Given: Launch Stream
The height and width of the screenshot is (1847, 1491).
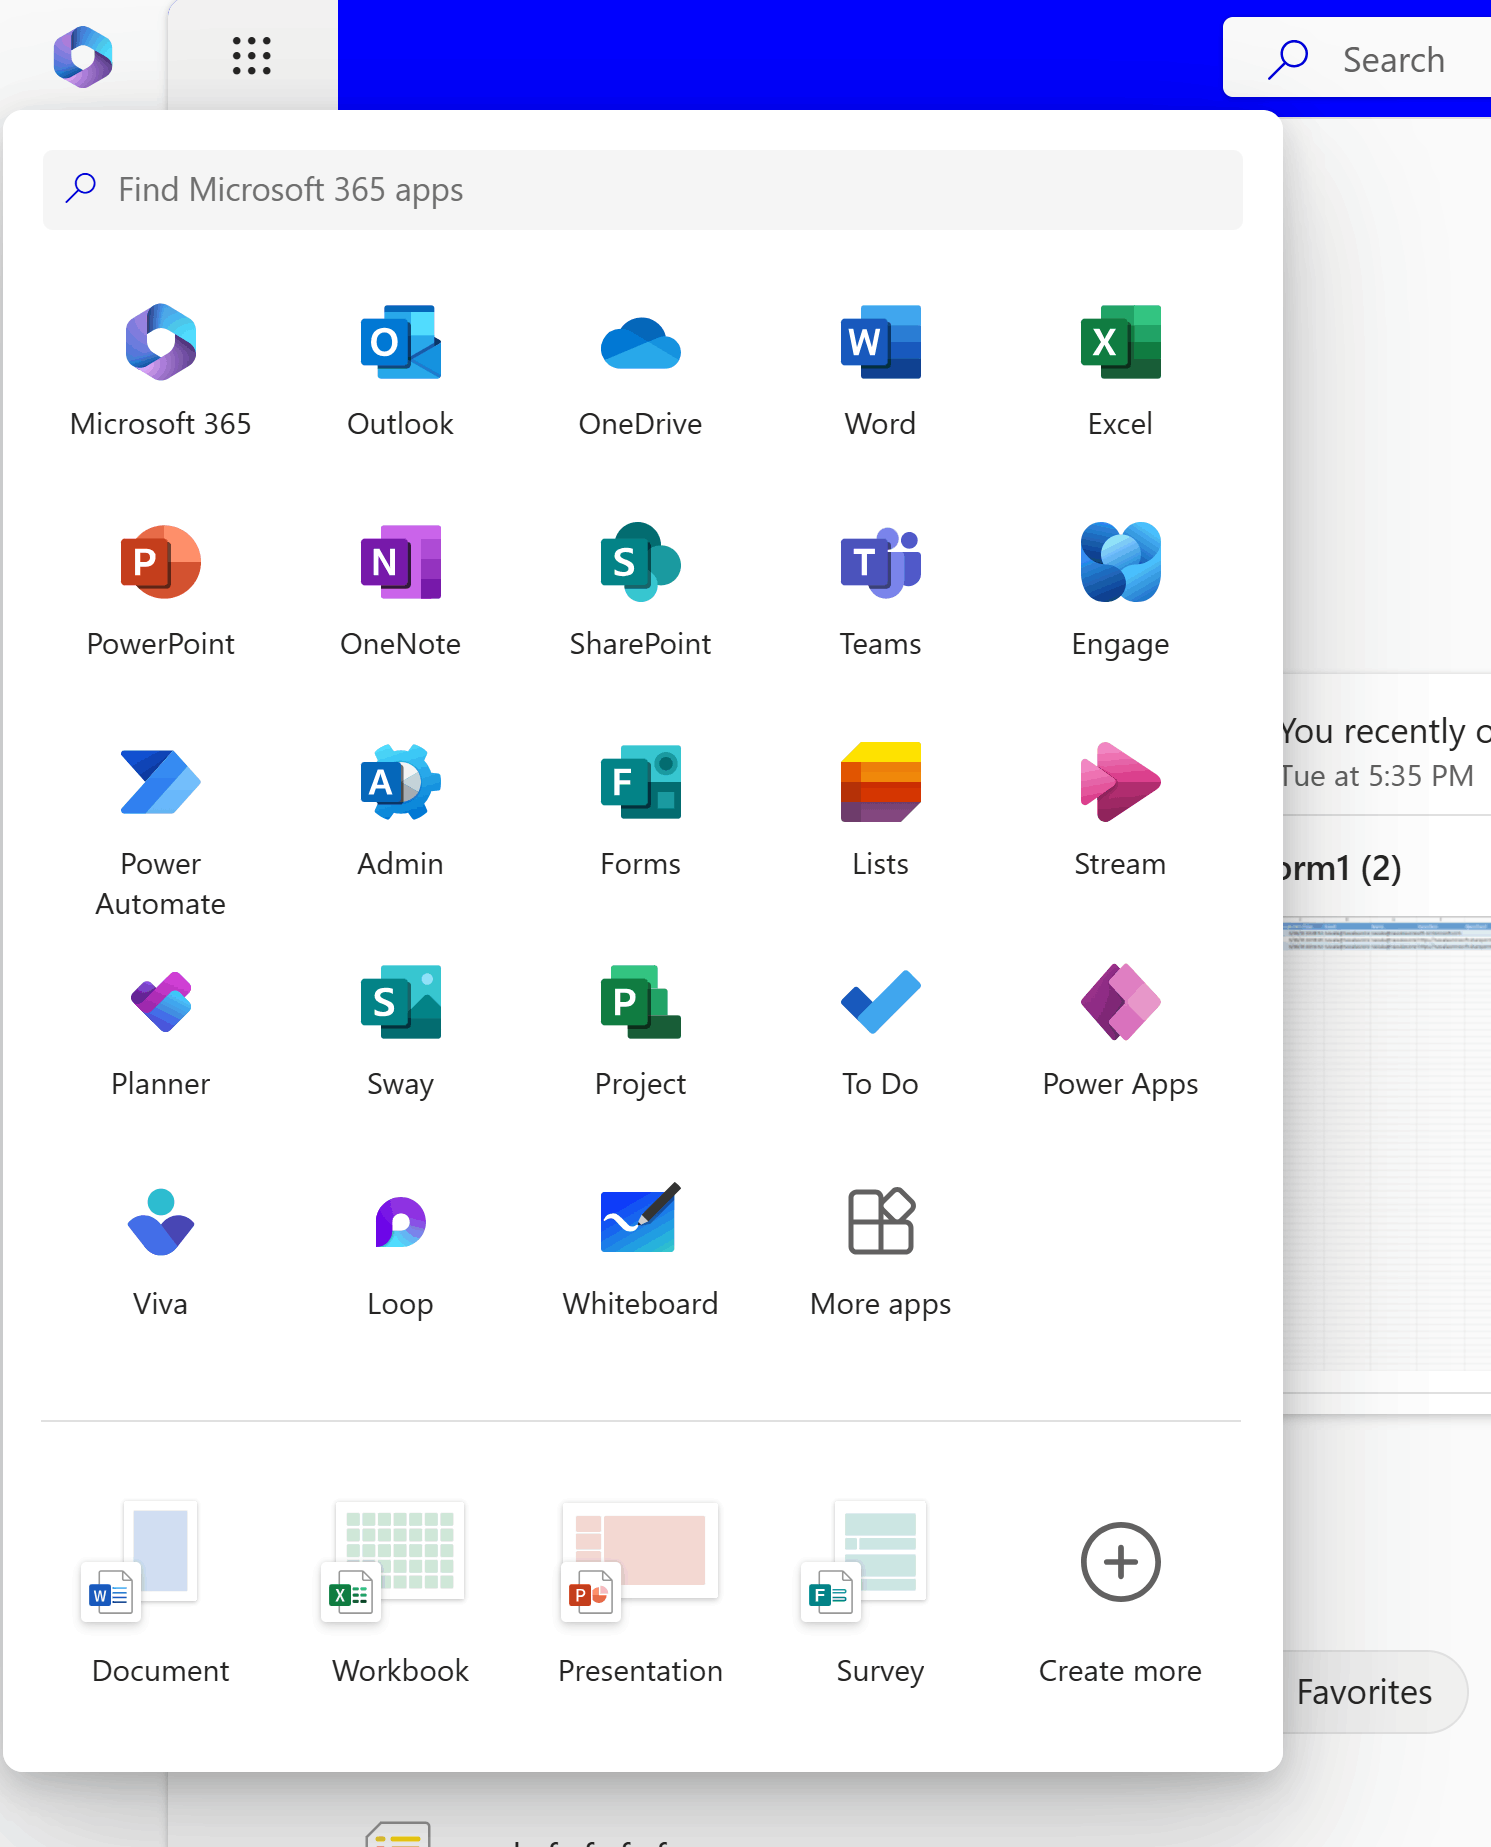Looking at the screenshot, I should click(1120, 811).
